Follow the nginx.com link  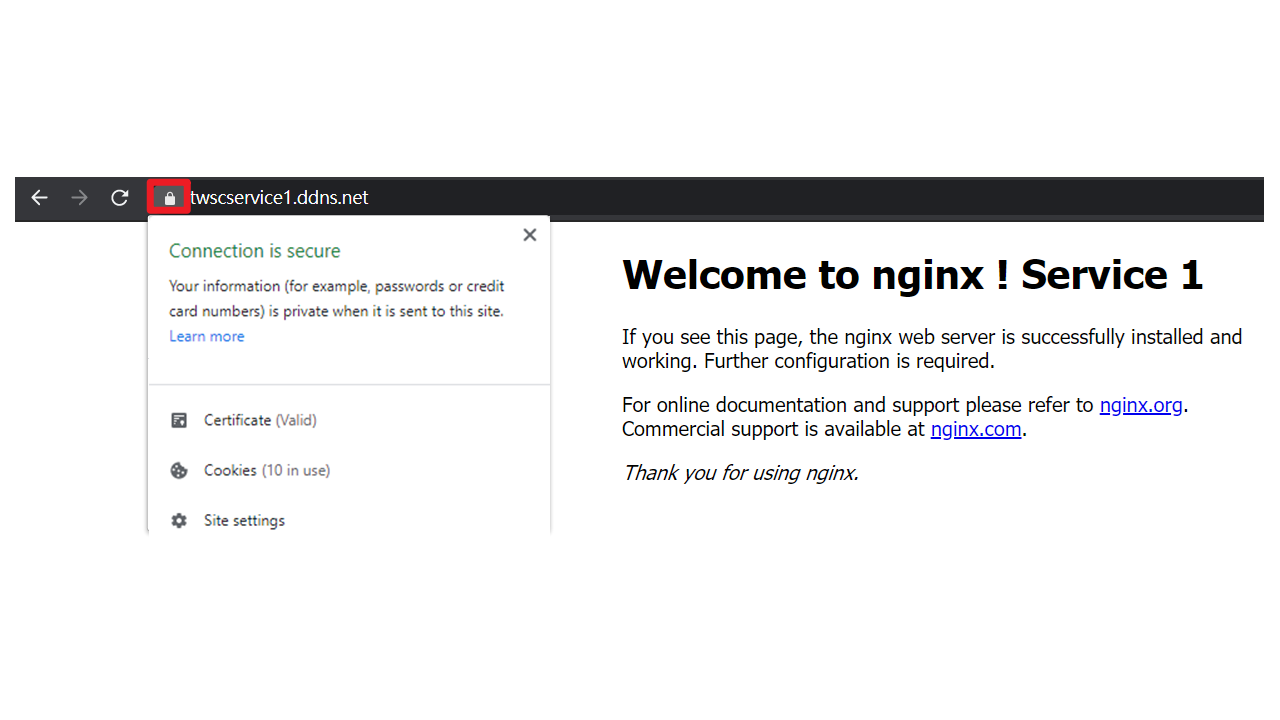click(976, 429)
